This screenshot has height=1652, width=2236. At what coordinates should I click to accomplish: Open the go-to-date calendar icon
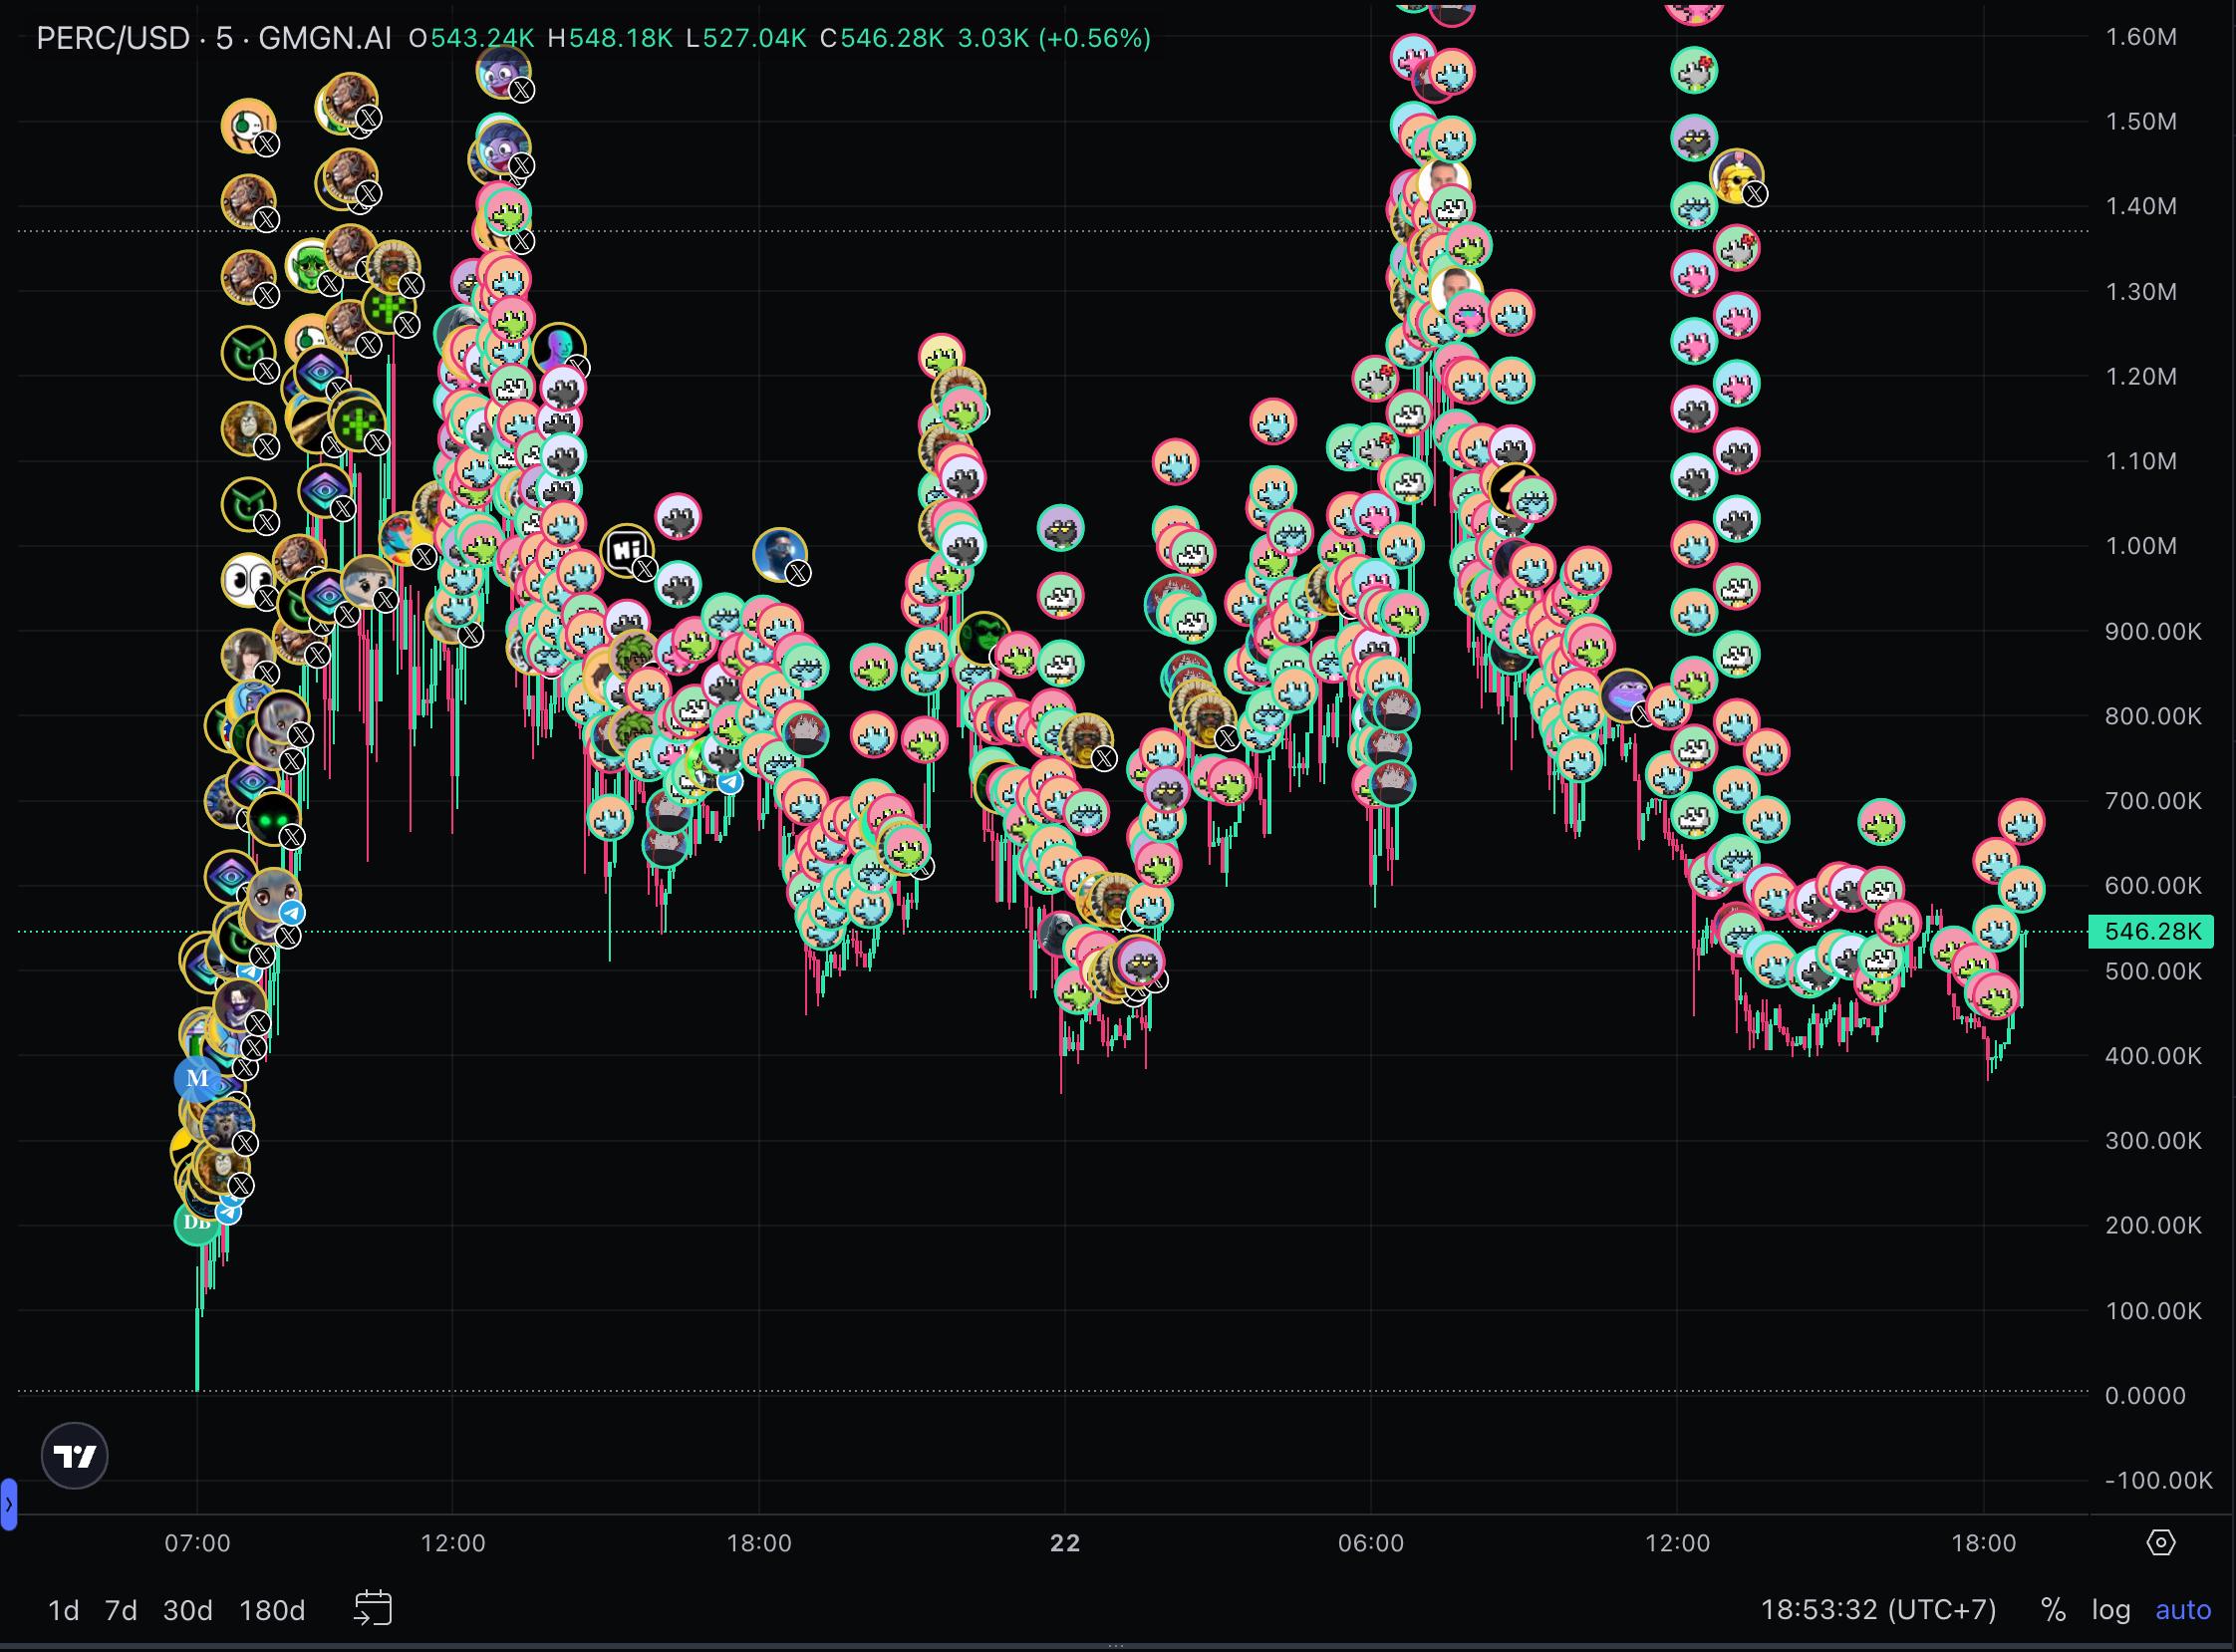click(x=373, y=1609)
